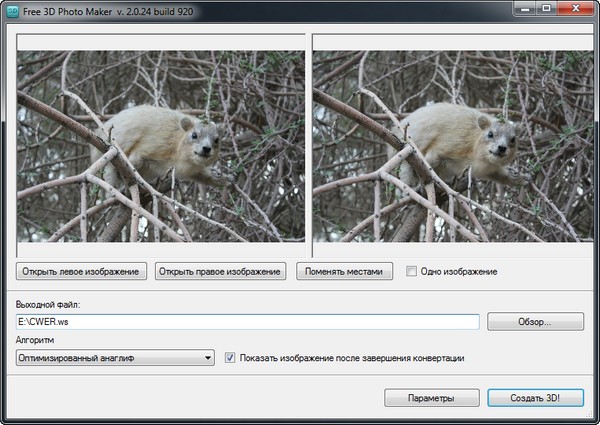This screenshot has width=600, height=425.
Task: Browse for output file with 'Обзор...'
Action: [535, 322]
